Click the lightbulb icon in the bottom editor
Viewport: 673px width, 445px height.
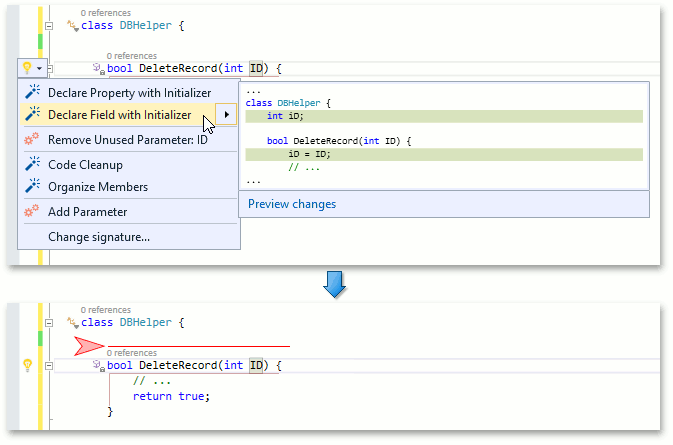click(x=27, y=366)
